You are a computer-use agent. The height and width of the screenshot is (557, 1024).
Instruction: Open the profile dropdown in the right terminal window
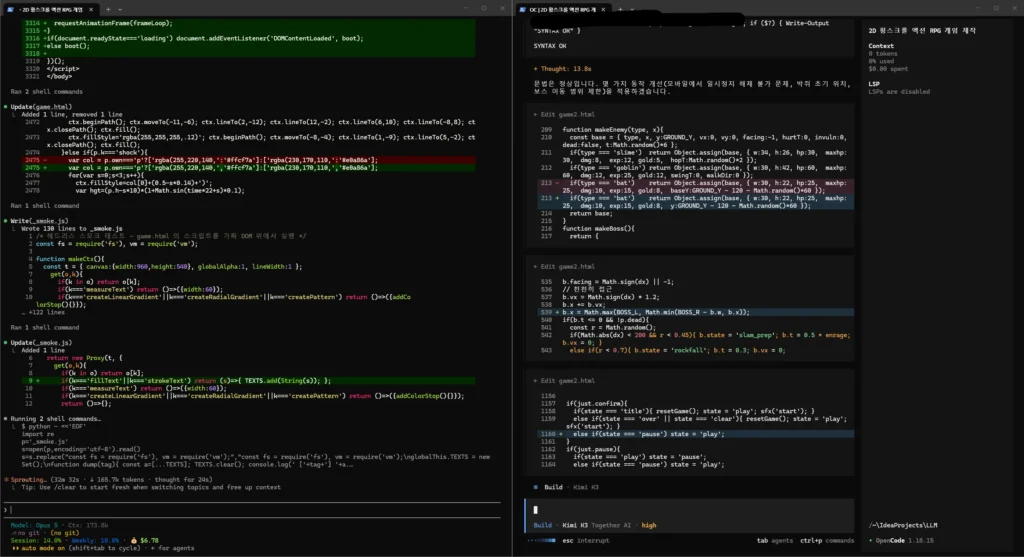[632, 10]
